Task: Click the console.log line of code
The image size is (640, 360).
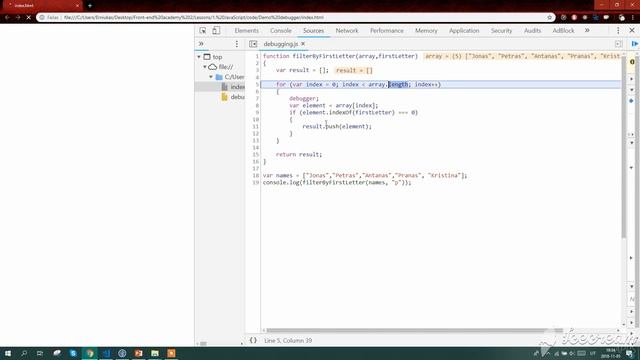Action: [337, 182]
